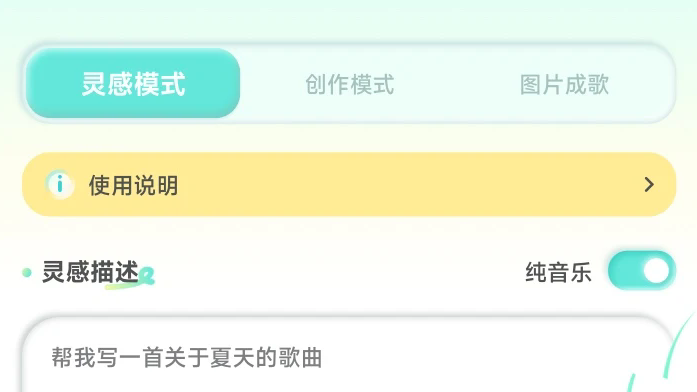Select the 灵感模式 tab
Screen dimensions: 697x392
(133, 83)
